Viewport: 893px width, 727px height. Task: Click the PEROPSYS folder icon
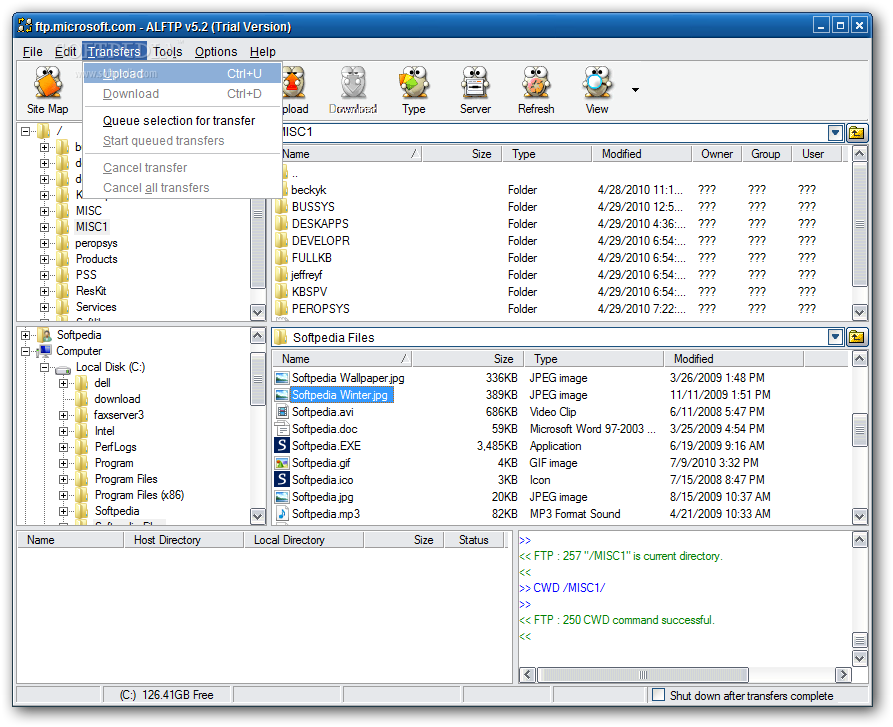point(282,309)
